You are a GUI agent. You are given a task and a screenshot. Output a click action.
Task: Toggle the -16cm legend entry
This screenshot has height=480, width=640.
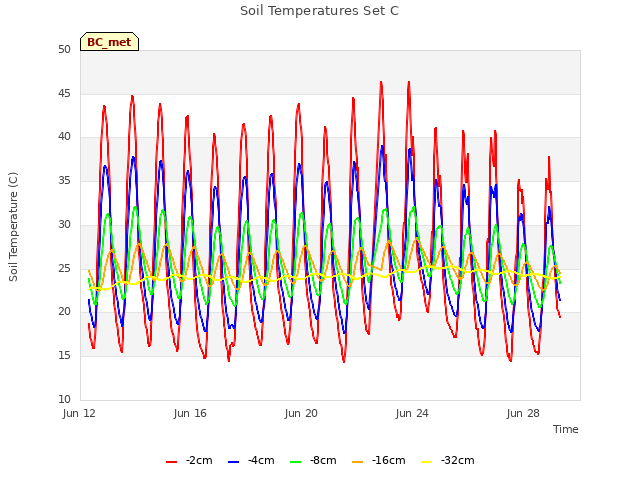tap(379, 461)
